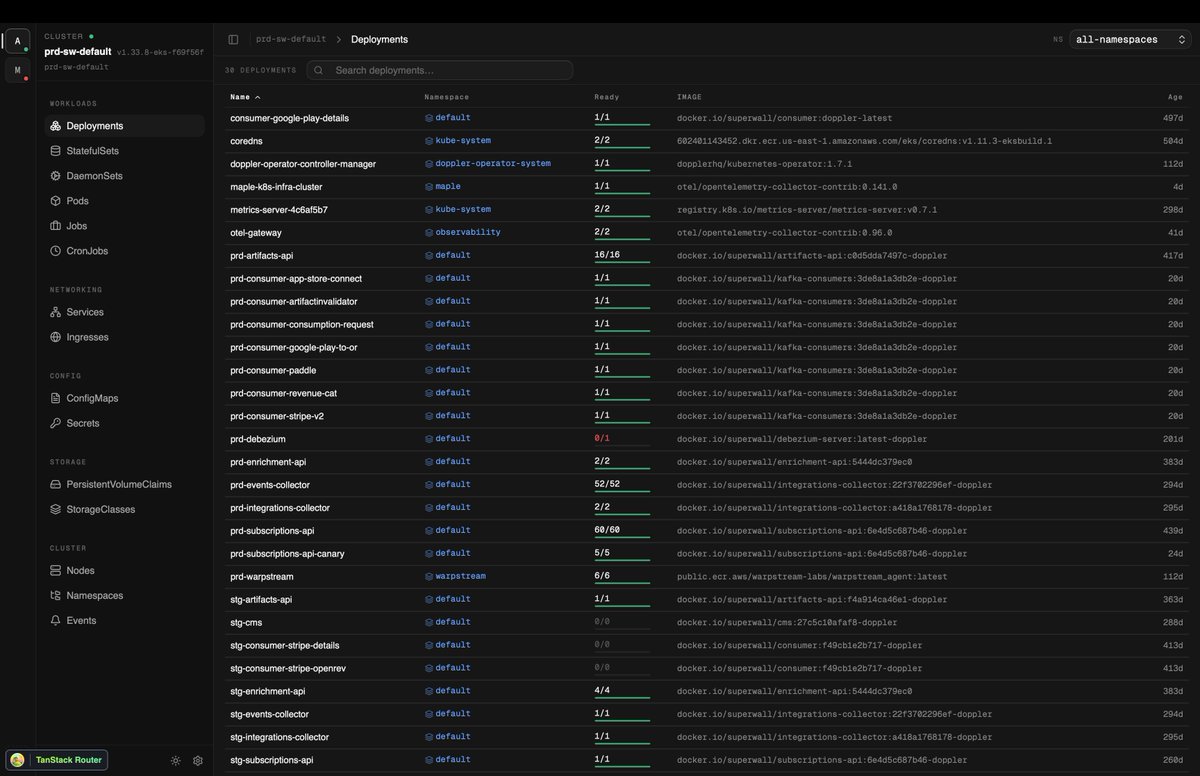The width and height of the screenshot is (1200, 776).
Task: Open the metrics-server-4c6af5b7 deployment
Action: (x=279, y=210)
